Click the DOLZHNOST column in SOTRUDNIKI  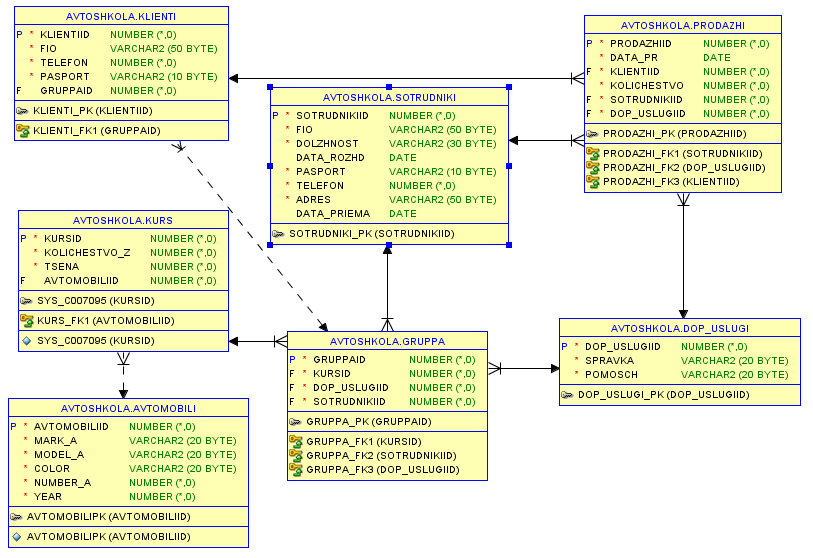click(x=327, y=144)
